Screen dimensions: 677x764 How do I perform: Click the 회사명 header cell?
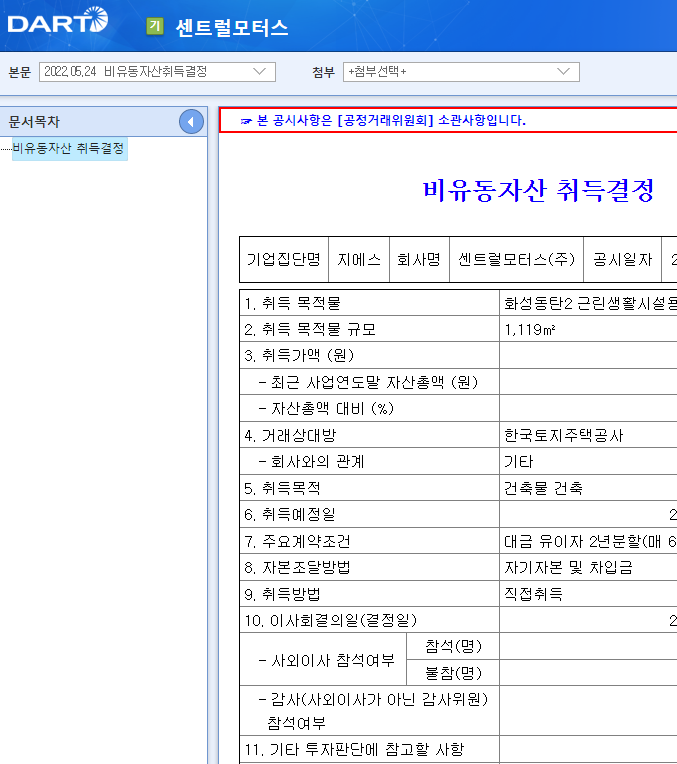coord(419,260)
